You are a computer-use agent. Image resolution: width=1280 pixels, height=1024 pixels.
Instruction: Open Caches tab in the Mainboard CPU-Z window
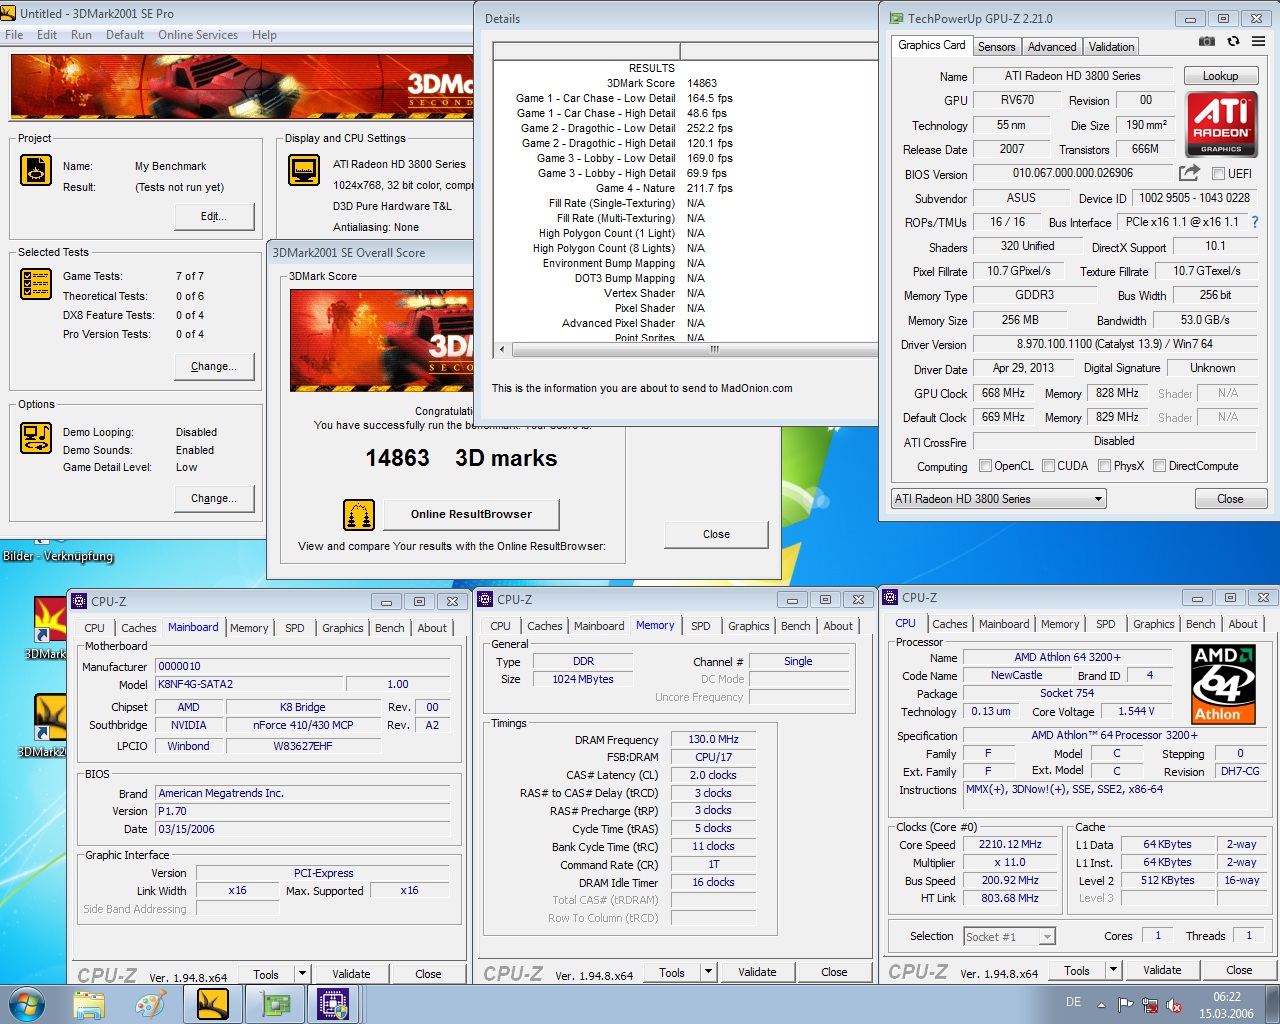(x=138, y=628)
